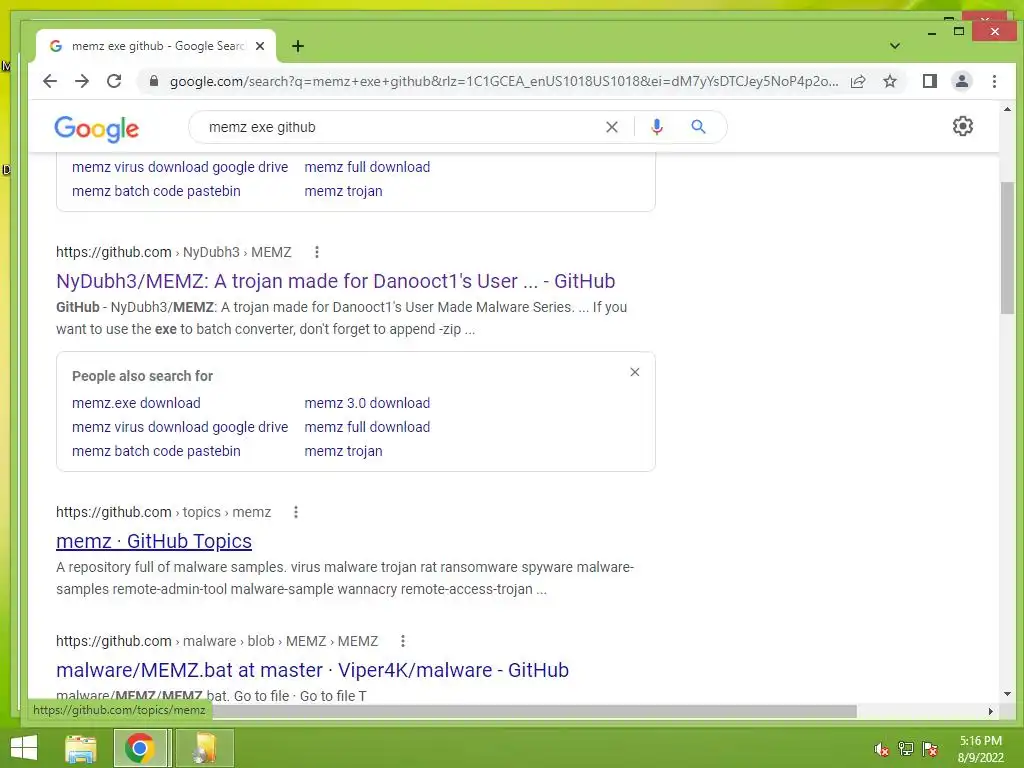Select lower memz virus download google drive
The height and width of the screenshot is (768, 1024).
click(180, 427)
